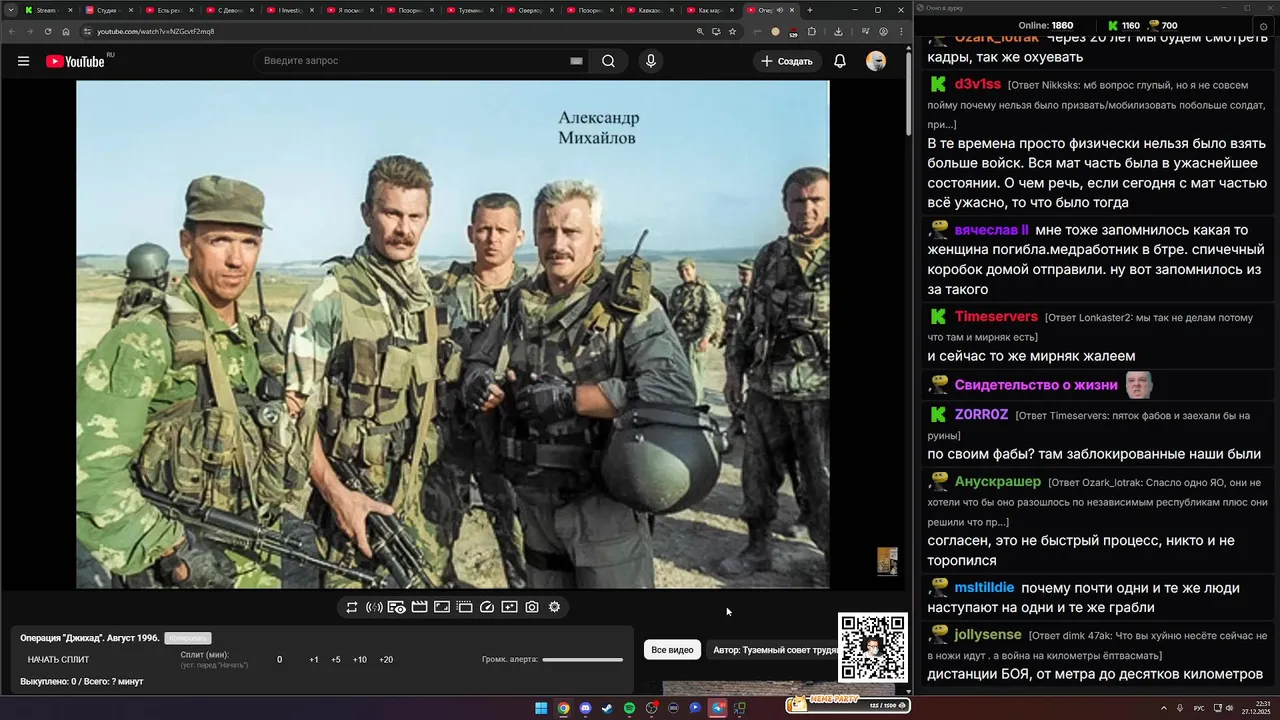The width and height of the screenshot is (1280, 720).
Task: Start voice search with the microphone icon
Action: click(651, 61)
